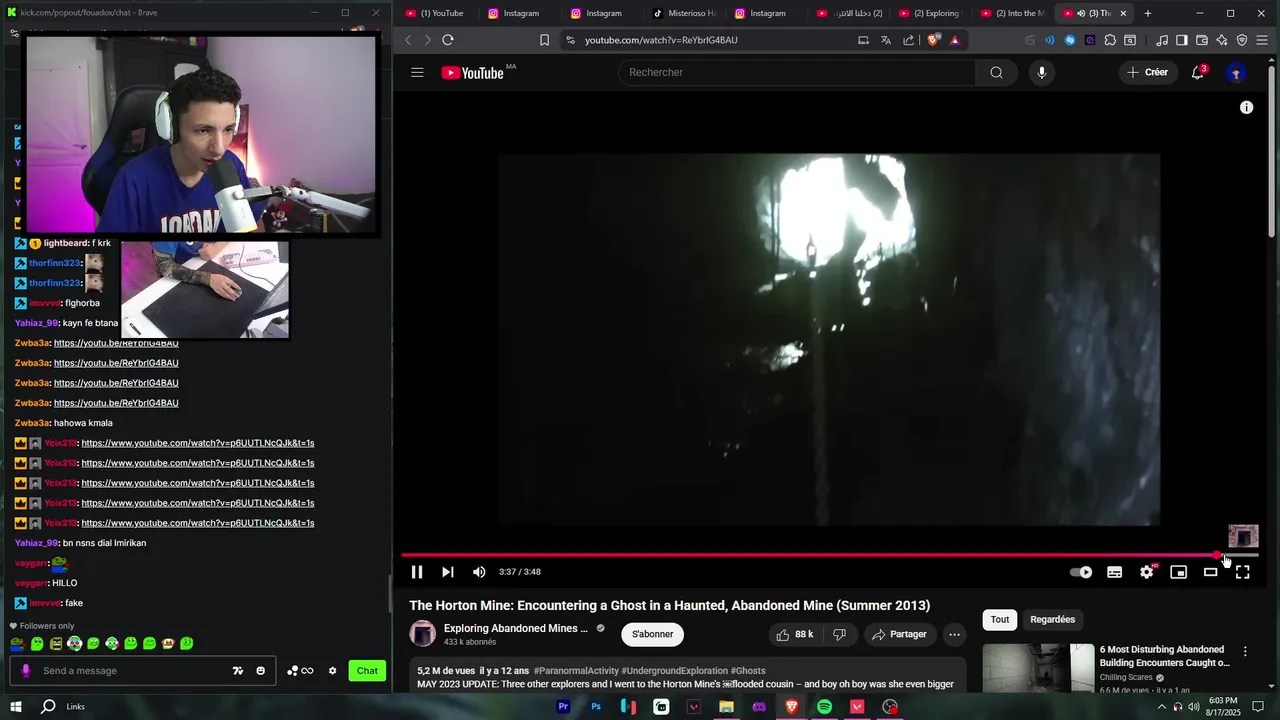This screenshot has height=720, width=1280.
Task: Toggle theater mode in player
Action: [1211, 572]
